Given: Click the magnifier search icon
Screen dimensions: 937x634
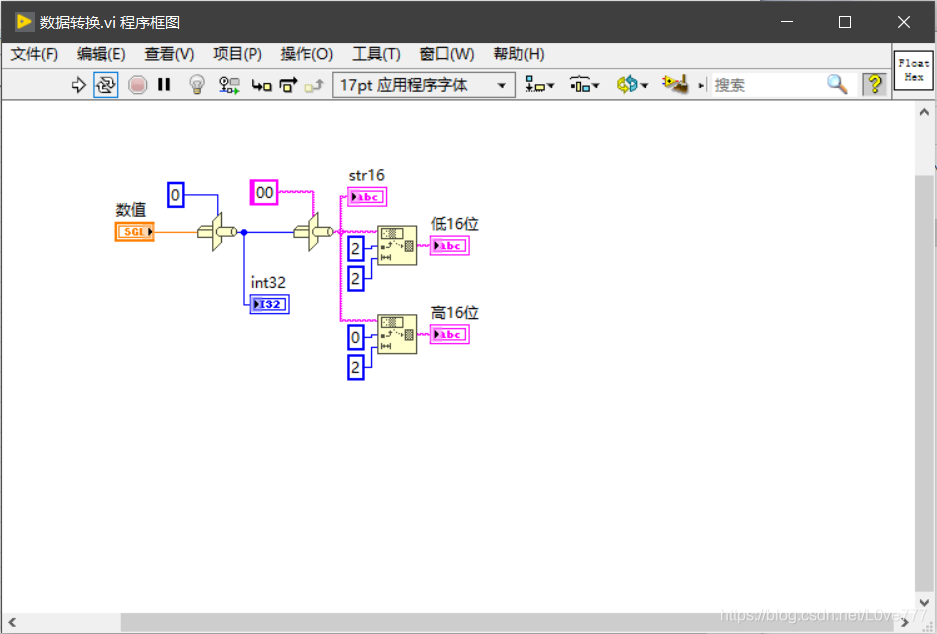Looking at the screenshot, I should 837,84.
